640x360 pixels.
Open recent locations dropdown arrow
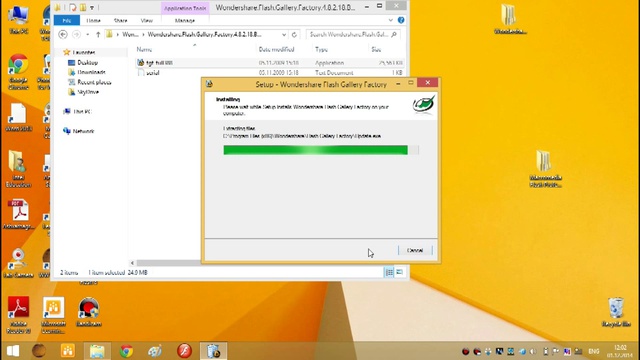(87, 35)
